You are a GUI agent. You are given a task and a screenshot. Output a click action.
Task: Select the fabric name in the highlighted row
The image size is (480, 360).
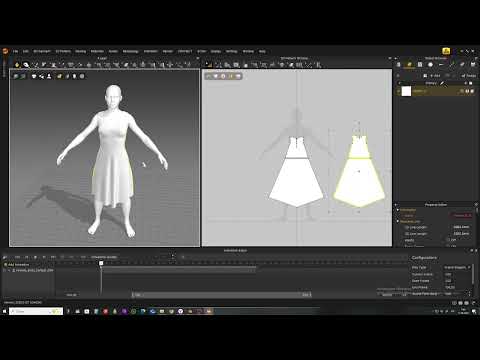click(419, 91)
